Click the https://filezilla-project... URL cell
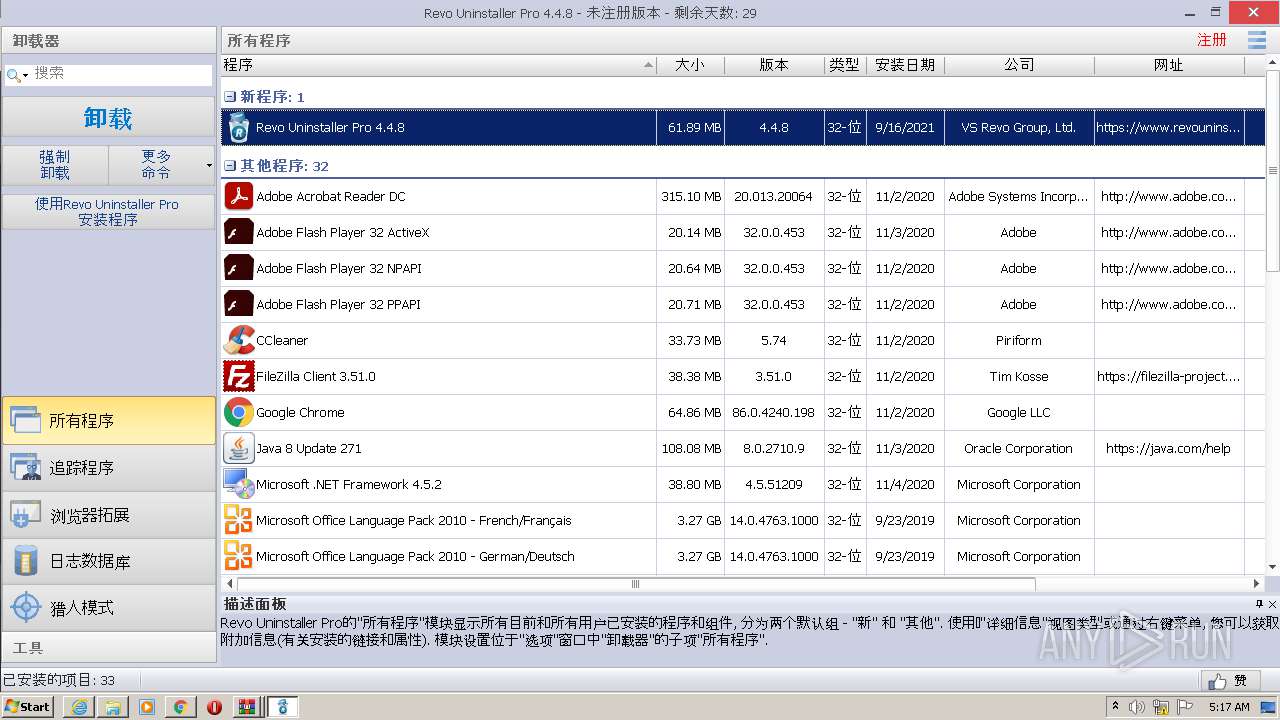 1168,376
